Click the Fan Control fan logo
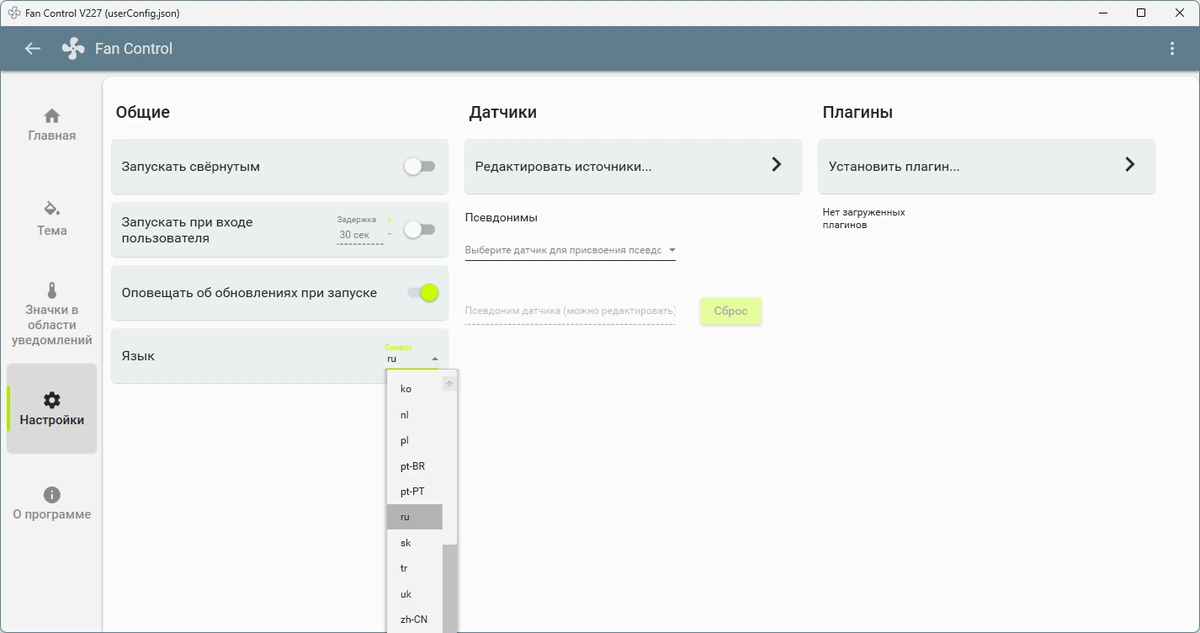 coord(73,48)
